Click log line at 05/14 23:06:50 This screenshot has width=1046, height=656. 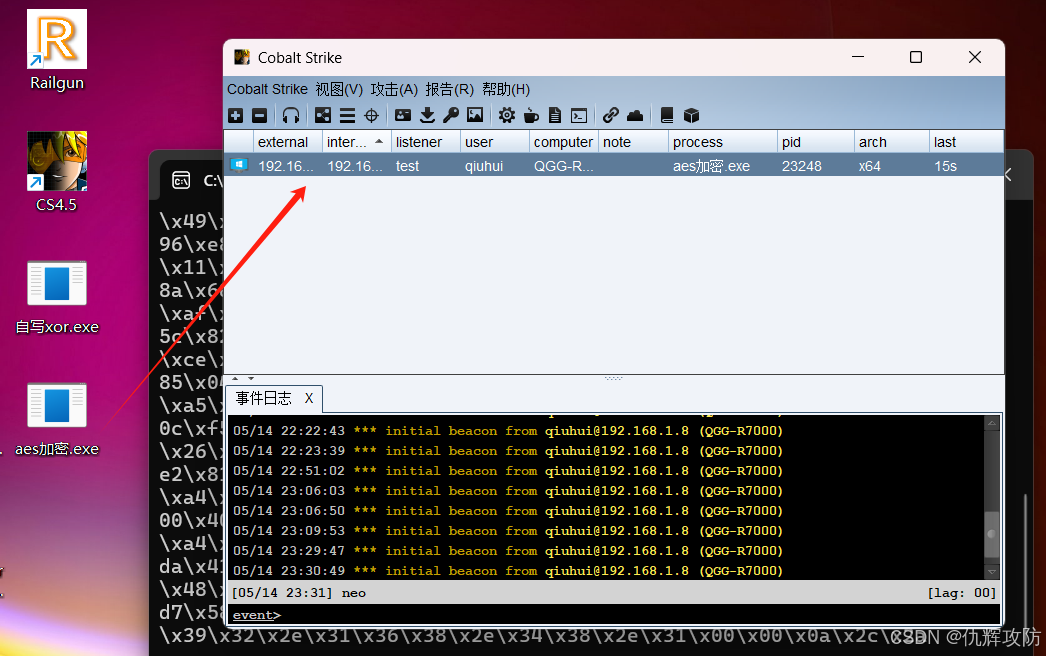pyautogui.click(x=508, y=511)
